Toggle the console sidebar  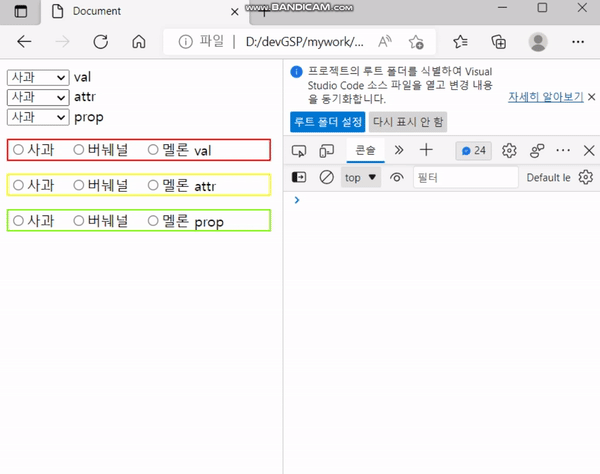299,178
